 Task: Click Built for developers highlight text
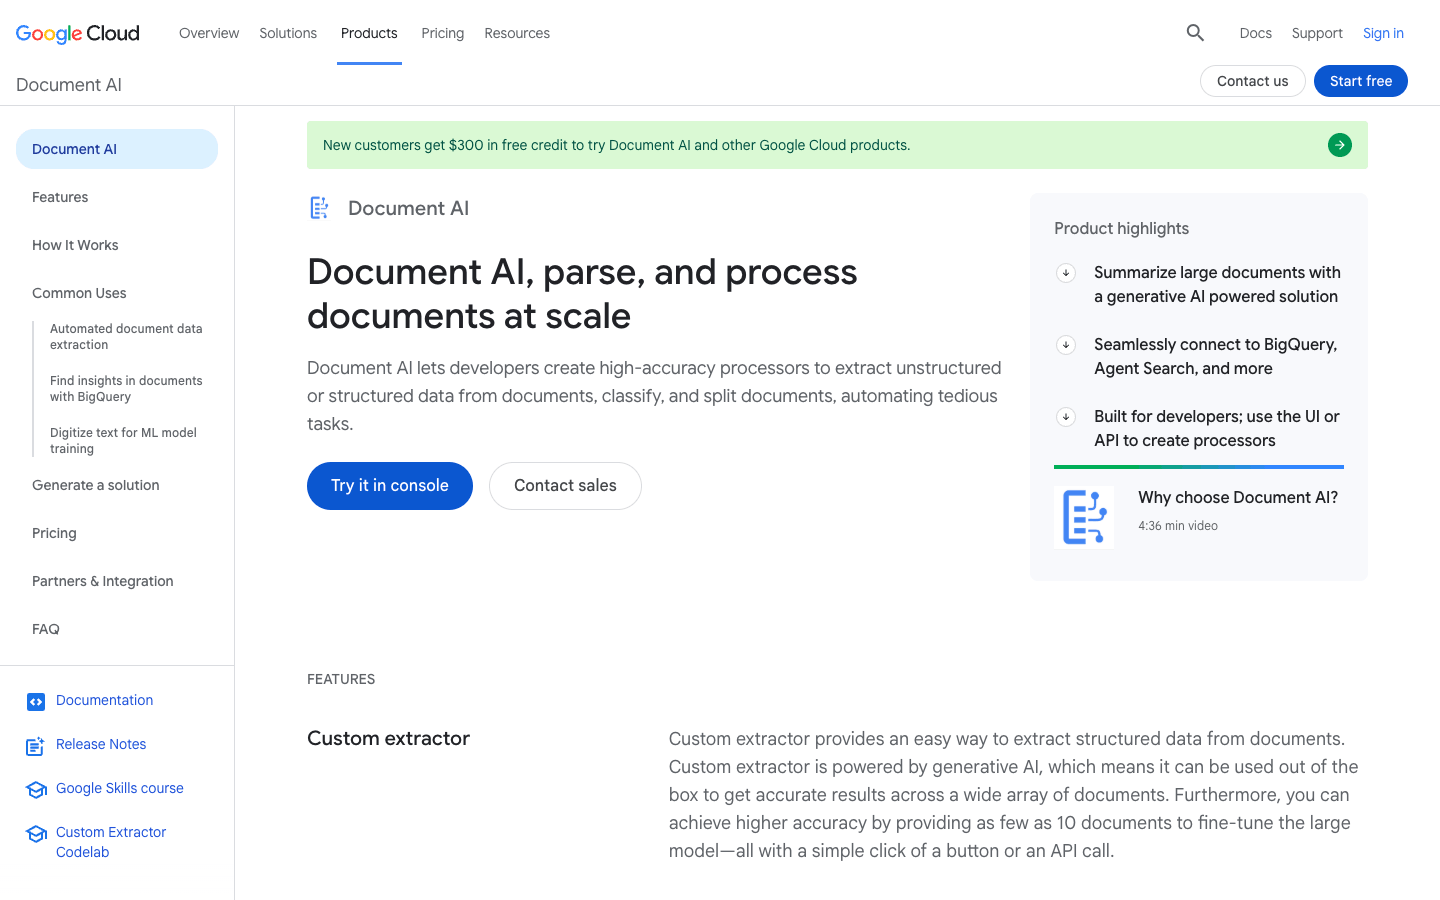click(x=1217, y=428)
